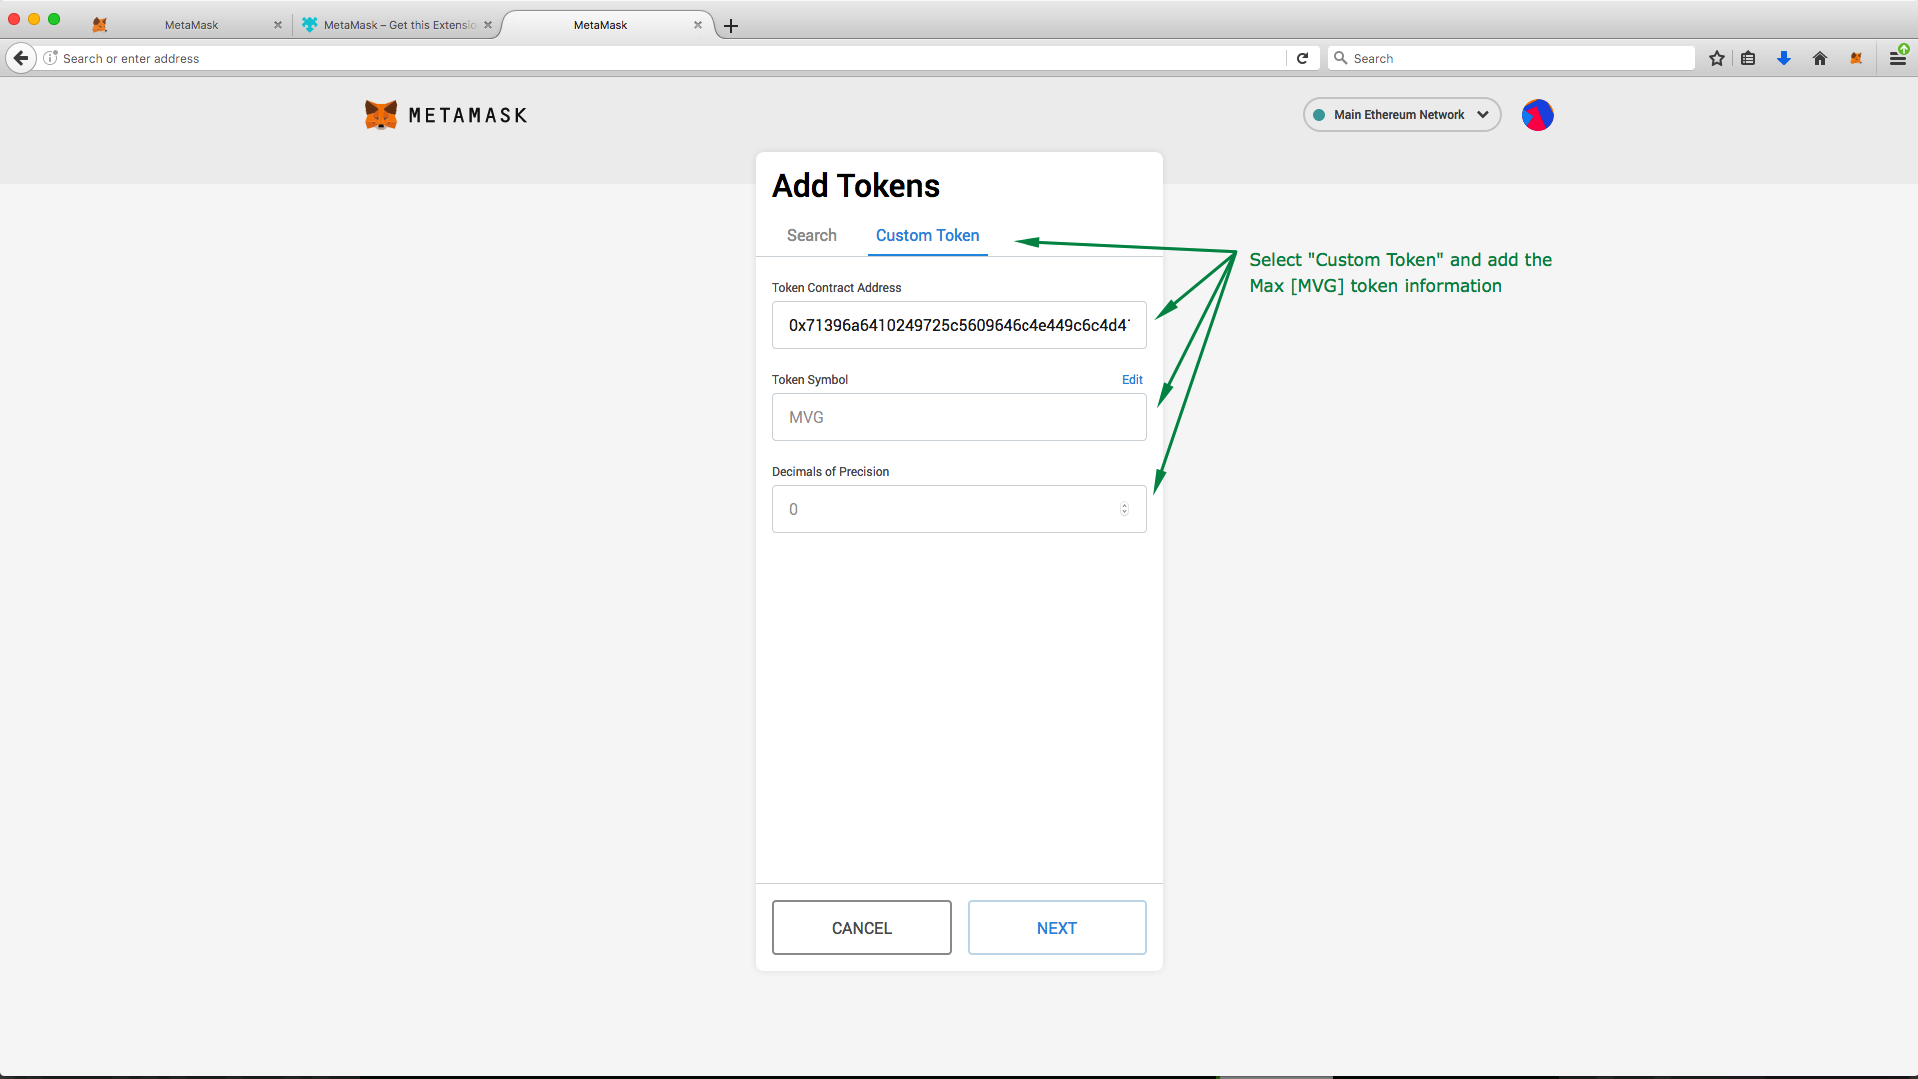Click the browser Search box
1918x1079 pixels.
pos(1512,58)
